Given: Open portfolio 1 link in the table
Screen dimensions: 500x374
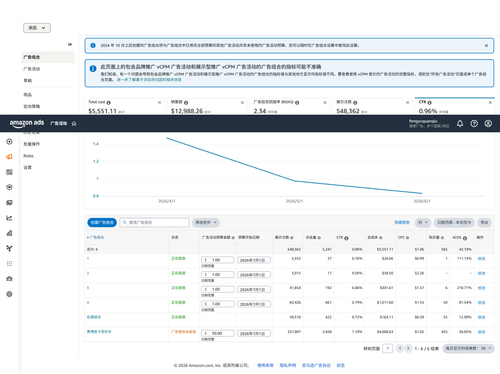Looking at the screenshot, I should coord(88,258).
